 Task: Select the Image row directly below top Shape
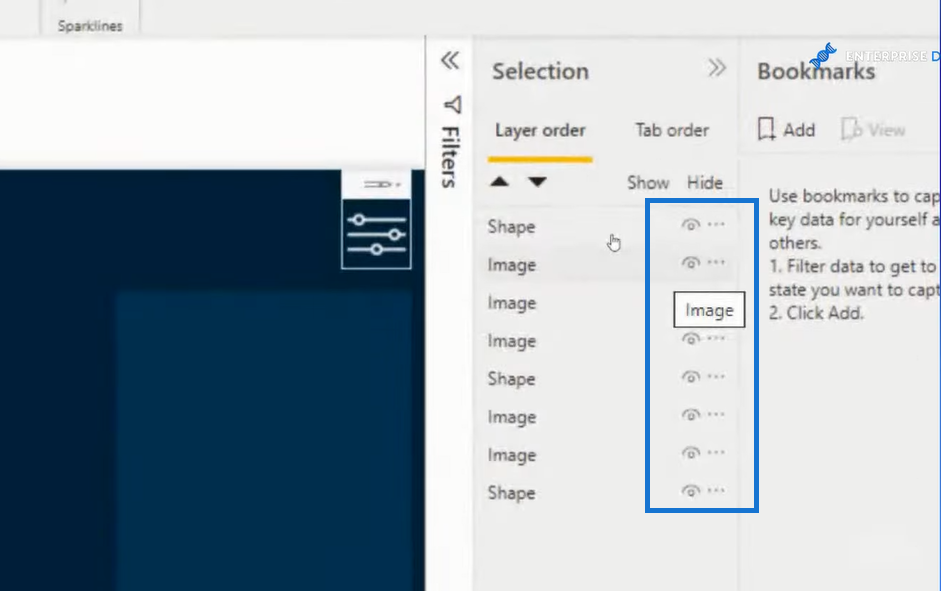coord(606,265)
